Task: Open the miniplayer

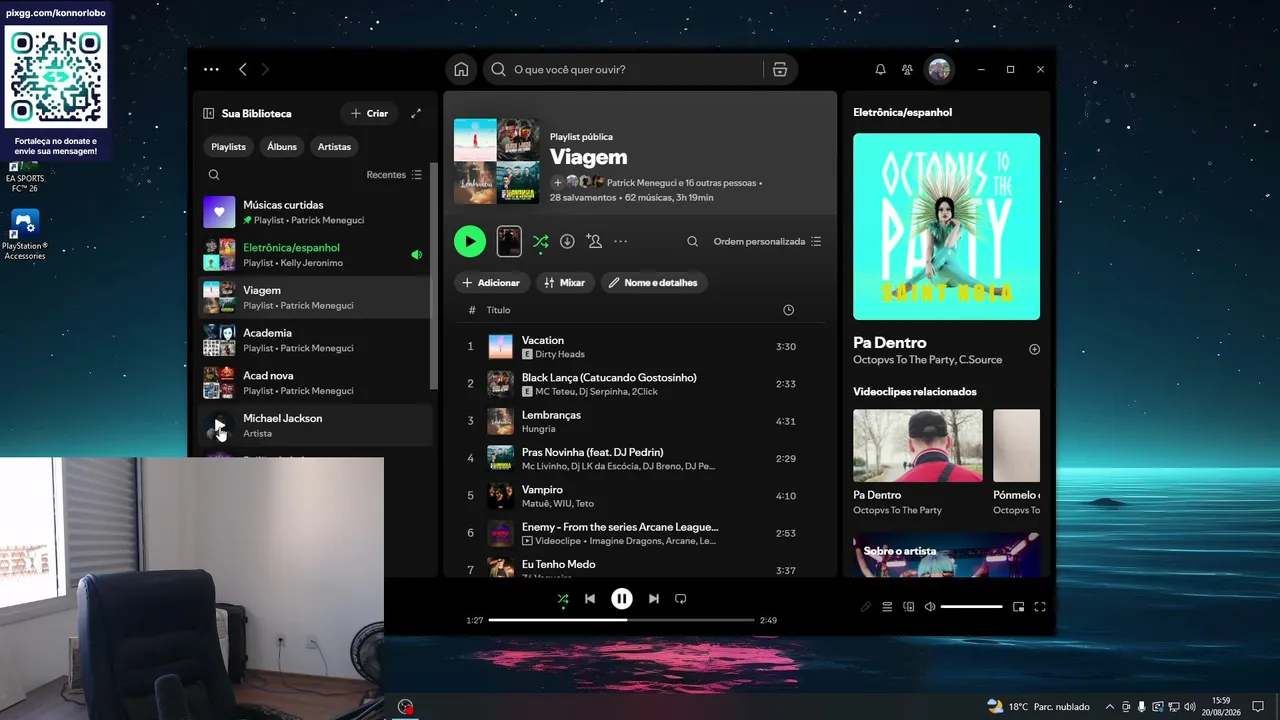Action: (1019, 607)
